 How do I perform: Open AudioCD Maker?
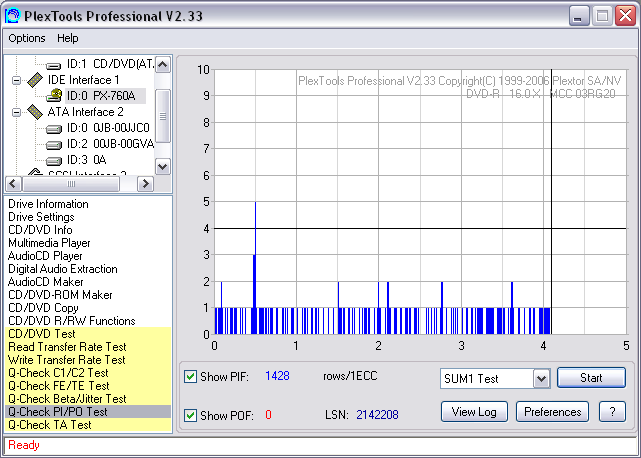[45, 282]
